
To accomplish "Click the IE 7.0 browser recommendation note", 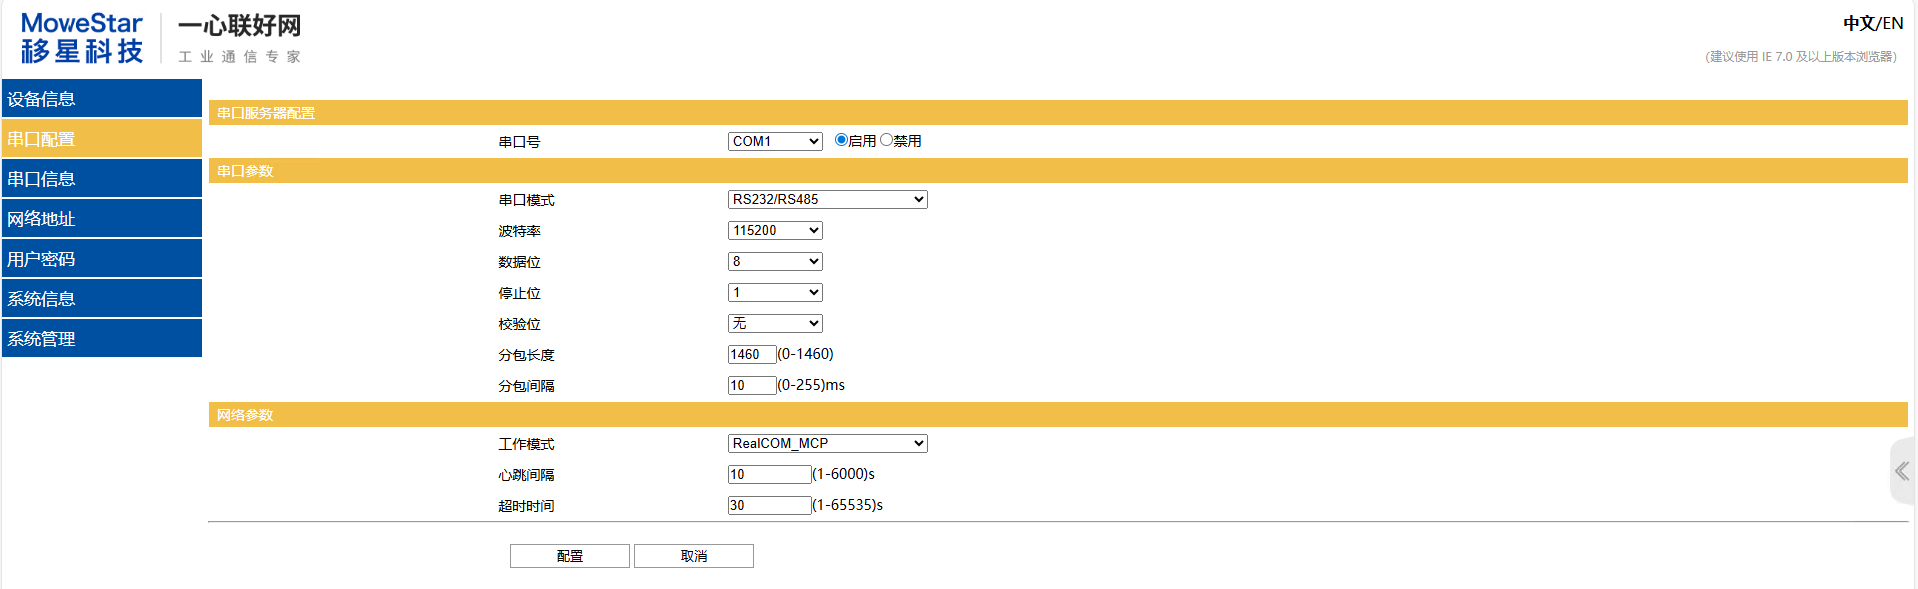I will [x=1801, y=56].
